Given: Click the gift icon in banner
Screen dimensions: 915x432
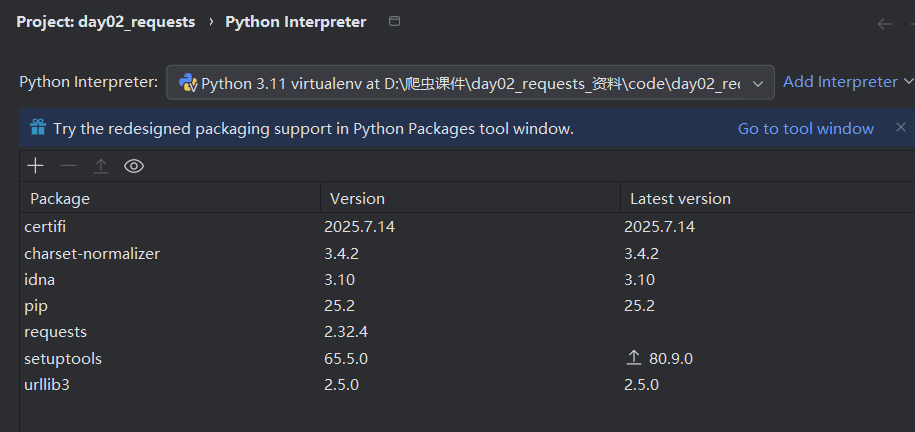Looking at the screenshot, I should [x=38, y=128].
